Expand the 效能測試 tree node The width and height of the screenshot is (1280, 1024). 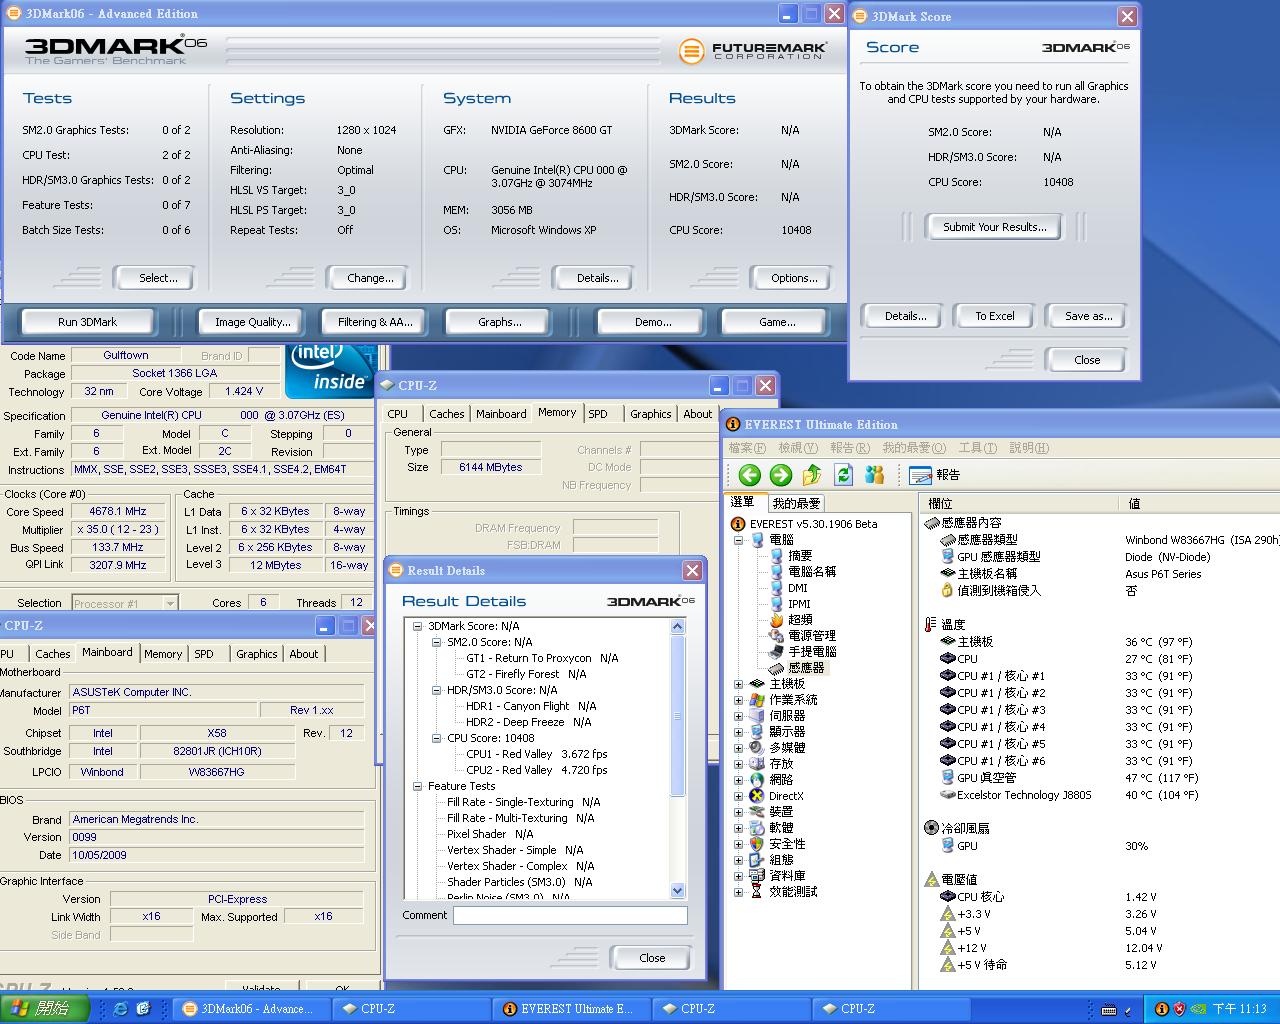coord(739,892)
